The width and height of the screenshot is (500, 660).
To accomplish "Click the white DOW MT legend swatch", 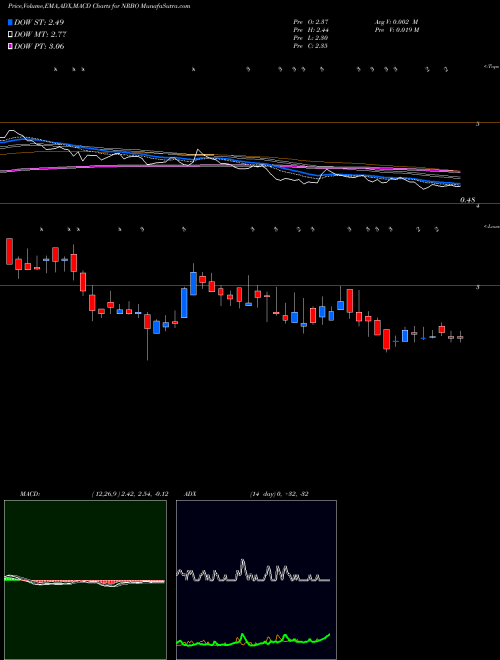I will [x=11, y=35].
